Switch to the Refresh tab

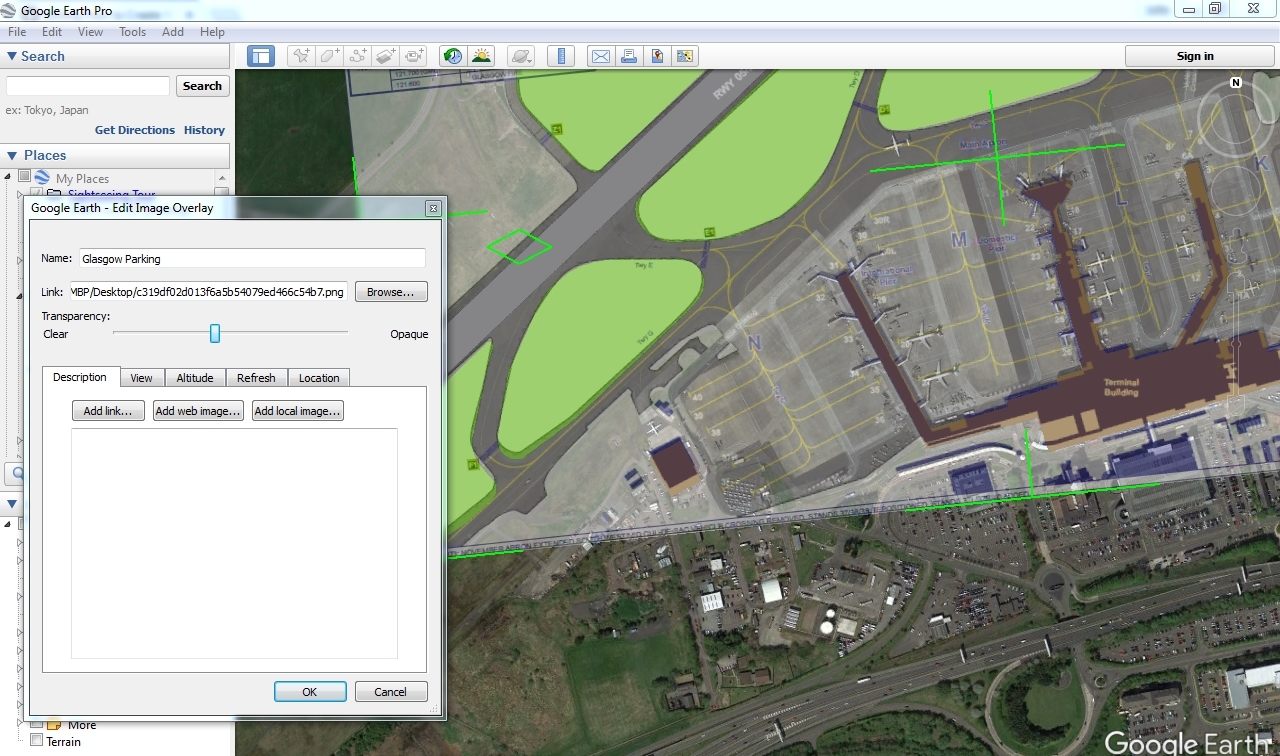tap(256, 378)
